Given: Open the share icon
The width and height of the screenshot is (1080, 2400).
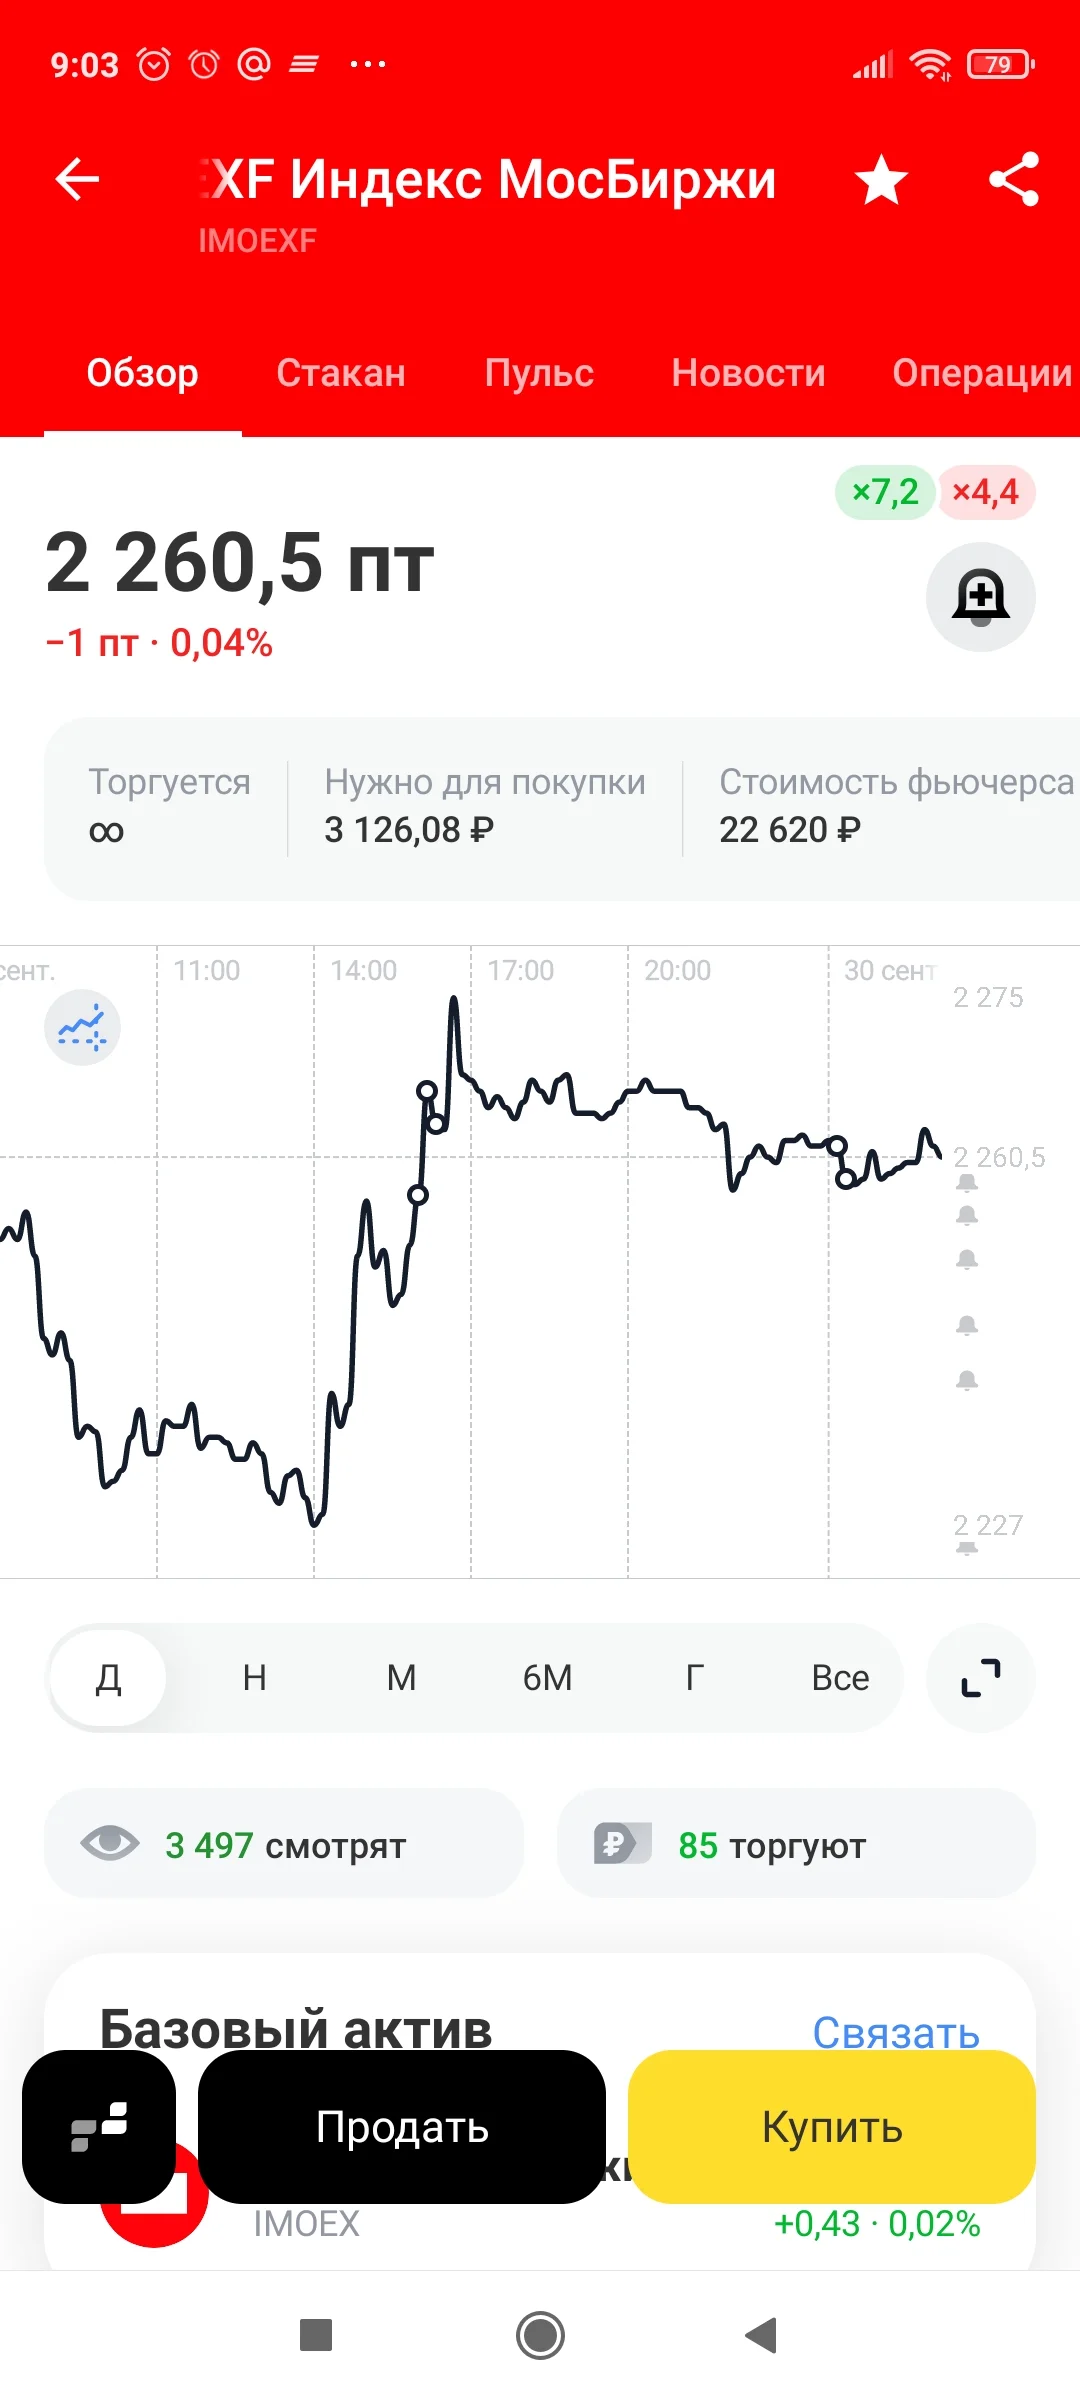Looking at the screenshot, I should click(1014, 180).
